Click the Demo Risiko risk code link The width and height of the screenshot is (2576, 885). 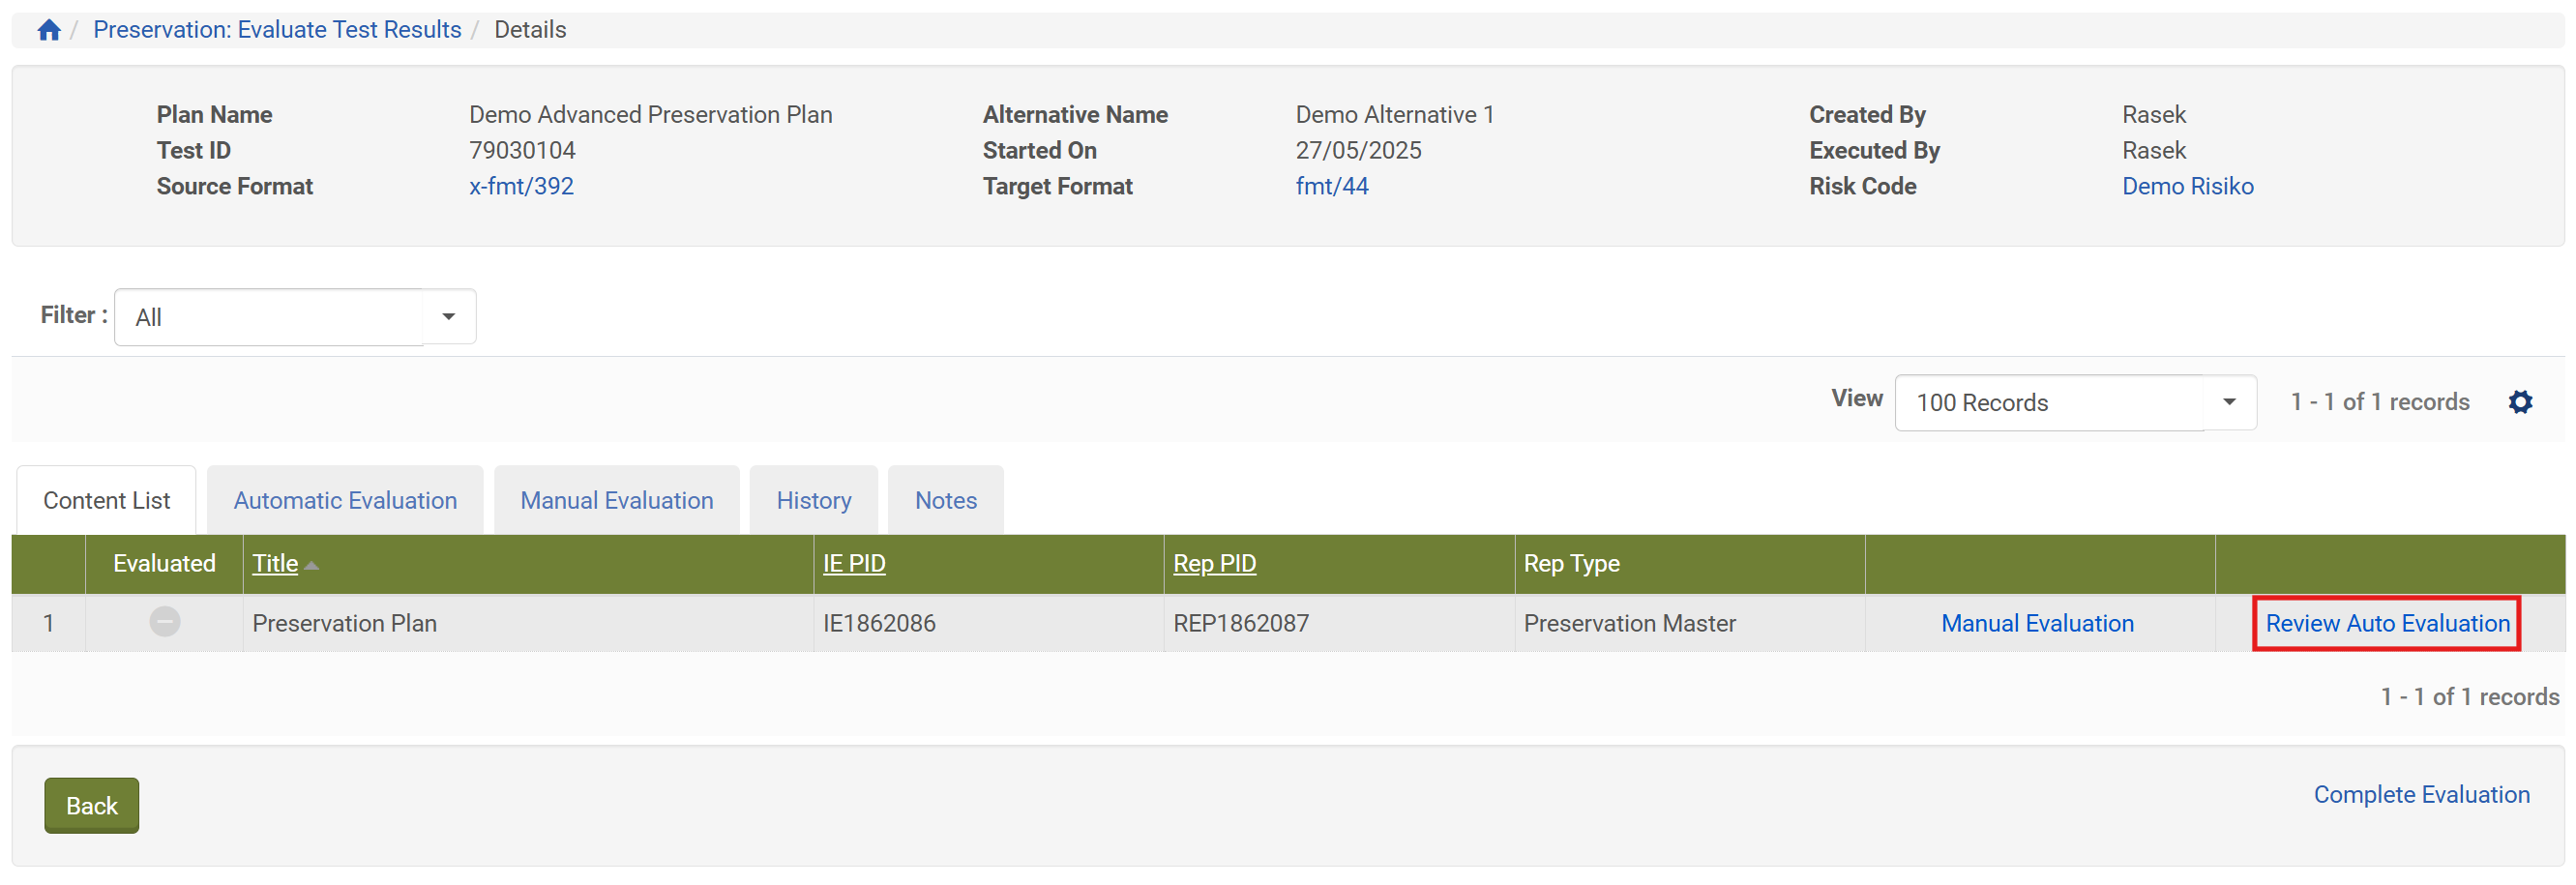pyautogui.click(x=2187, y=186)
